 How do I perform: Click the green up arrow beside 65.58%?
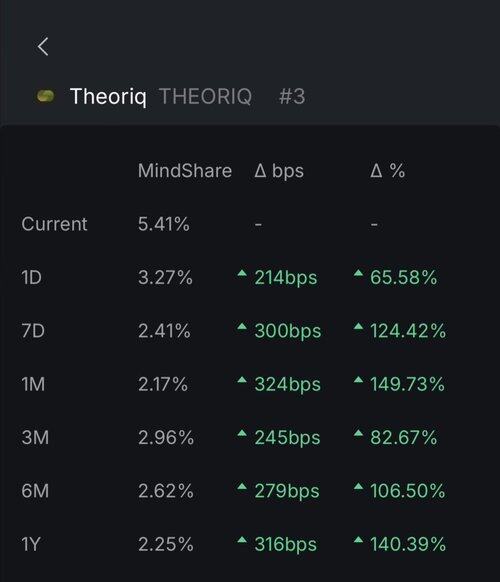358,273
